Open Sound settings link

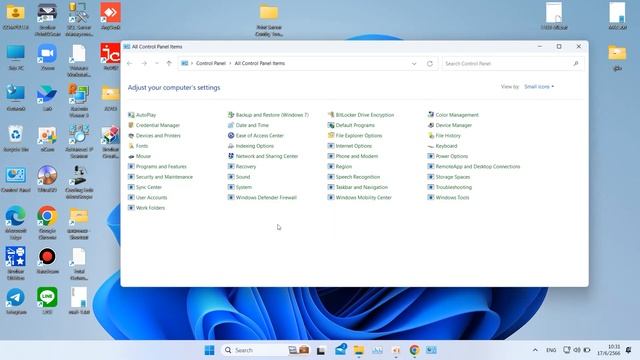[x=243, y=177]
